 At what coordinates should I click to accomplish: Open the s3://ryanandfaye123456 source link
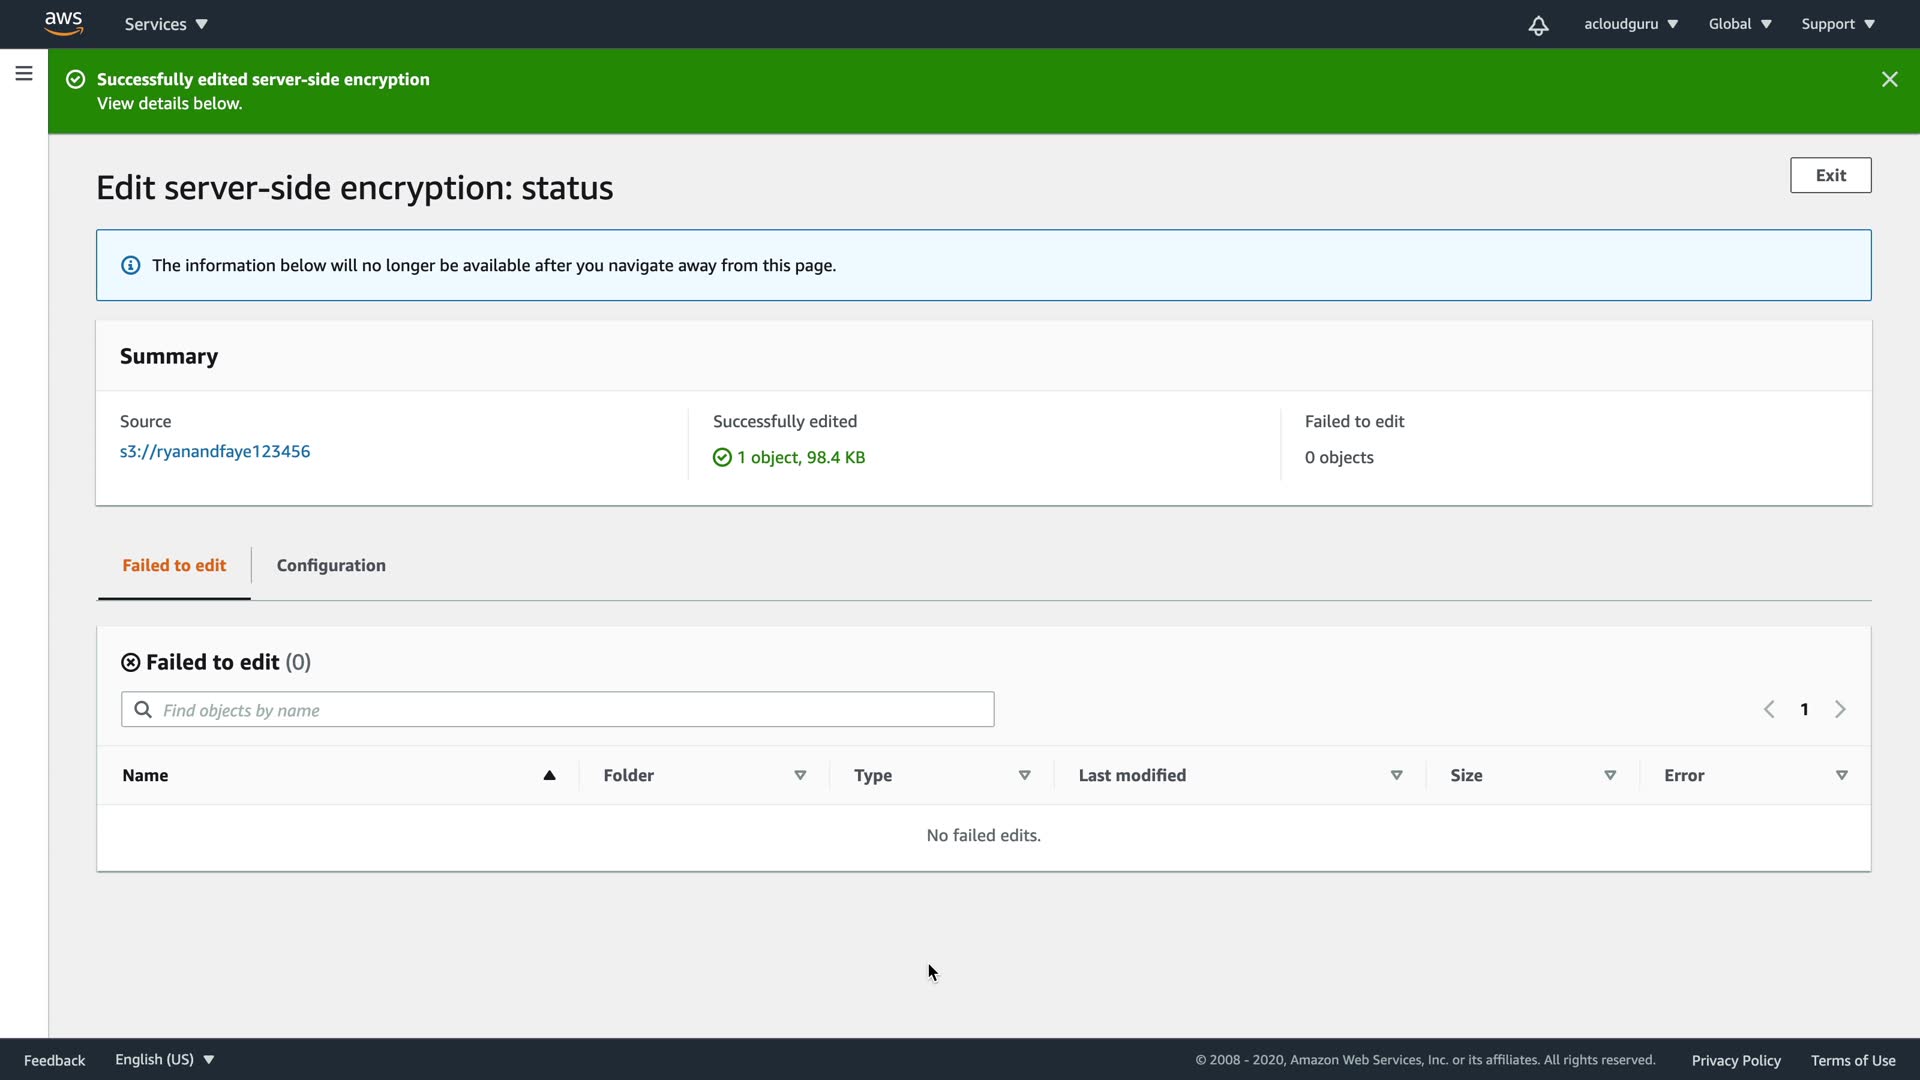pyautogui.click(x=215, y=451)
